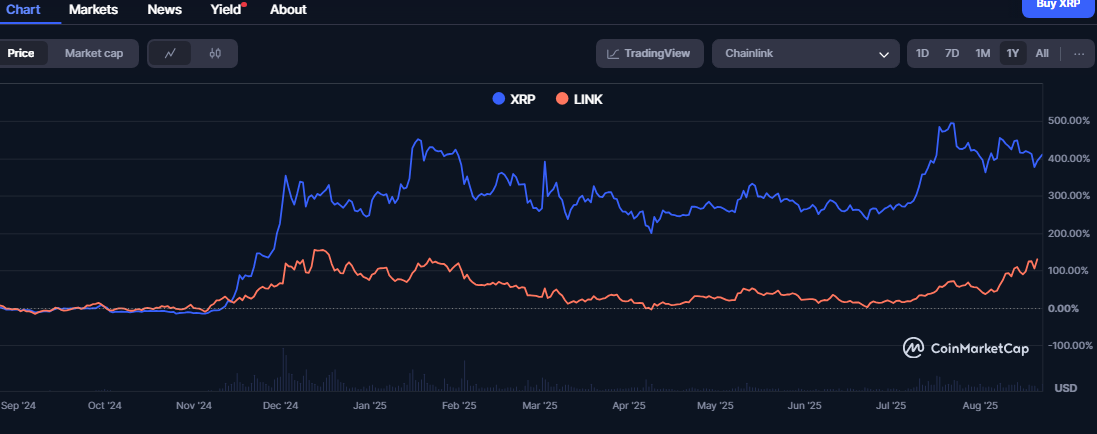Open the About tab
This screenshot has height=434, width=1097.
[288, 10]
